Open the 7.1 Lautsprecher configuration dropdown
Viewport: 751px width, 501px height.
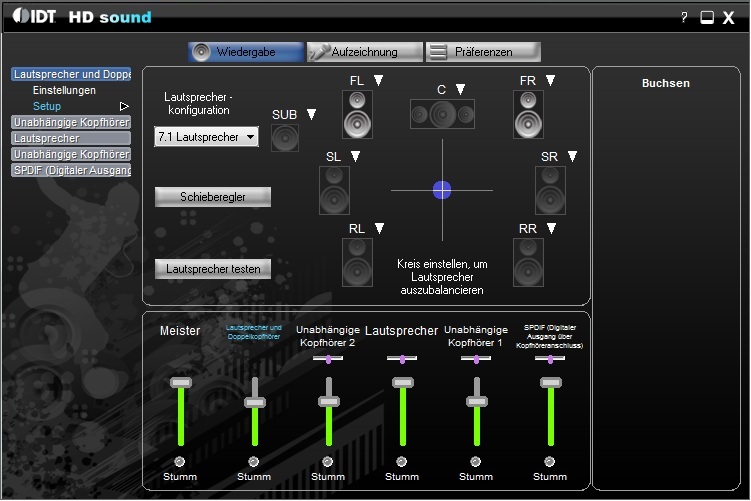tap(206, 137)
